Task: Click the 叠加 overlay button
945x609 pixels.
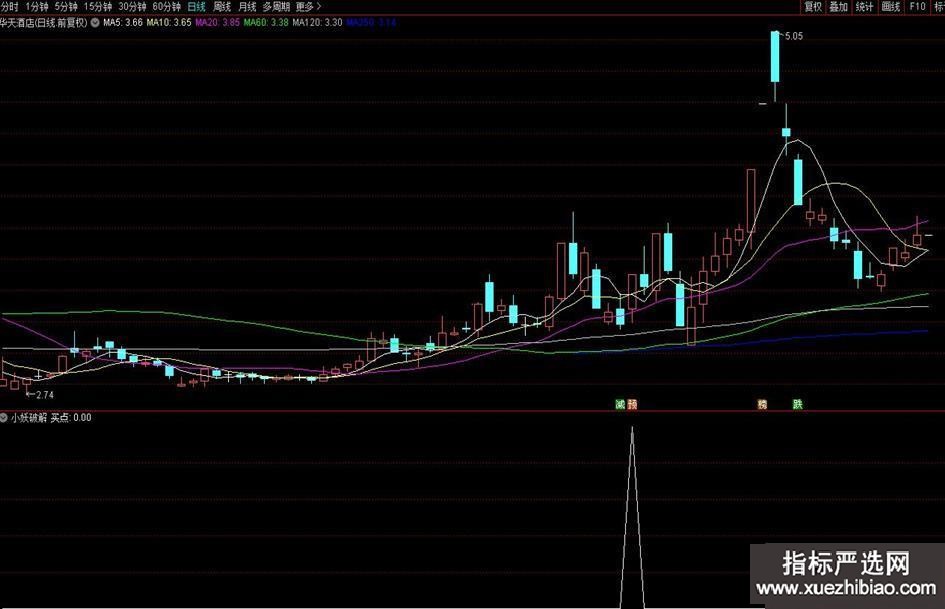Action: point(839,6)
